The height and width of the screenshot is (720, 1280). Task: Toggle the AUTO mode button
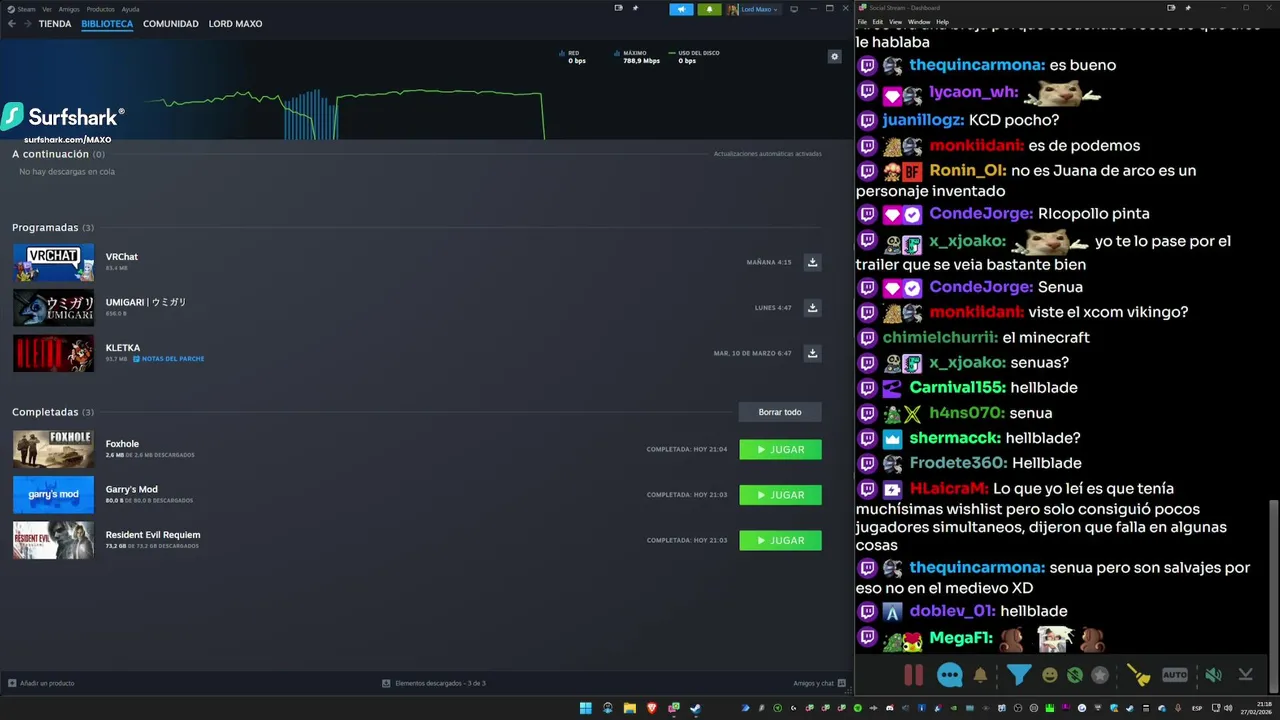1175,675
